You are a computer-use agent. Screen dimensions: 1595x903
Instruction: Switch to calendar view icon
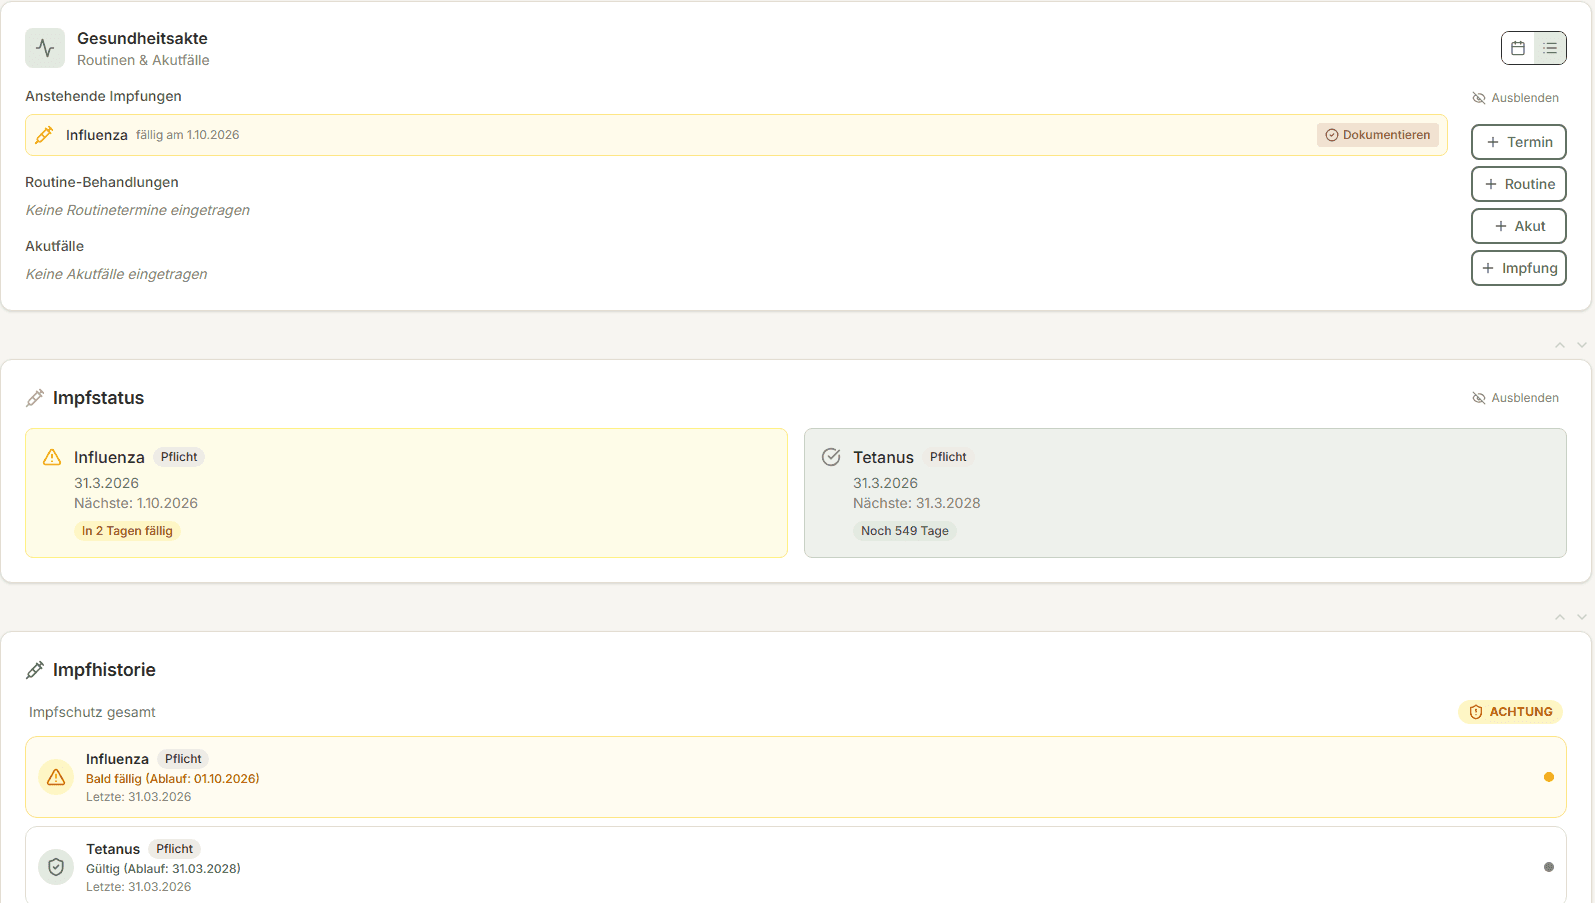pyautogui.click(x=1518, y=48)
